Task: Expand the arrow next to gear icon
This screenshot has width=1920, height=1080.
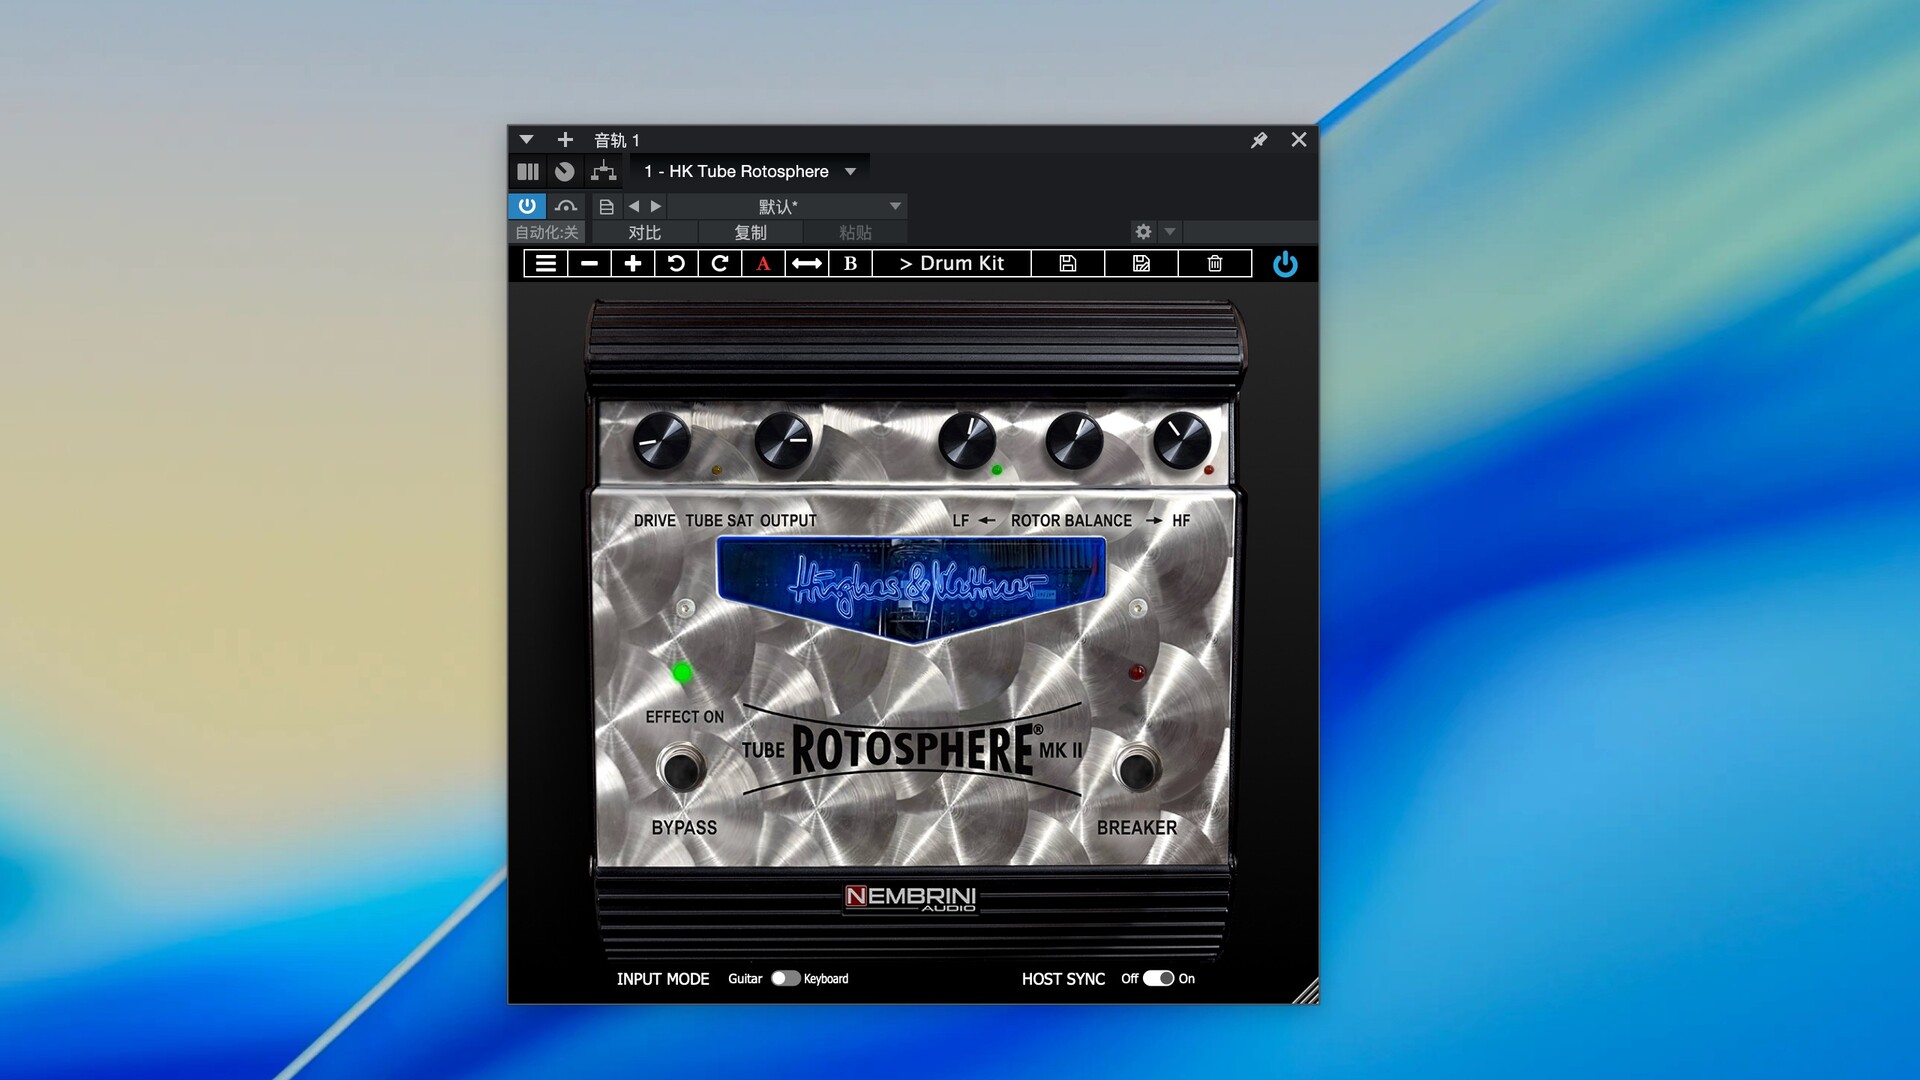Action: [1170, 231]
